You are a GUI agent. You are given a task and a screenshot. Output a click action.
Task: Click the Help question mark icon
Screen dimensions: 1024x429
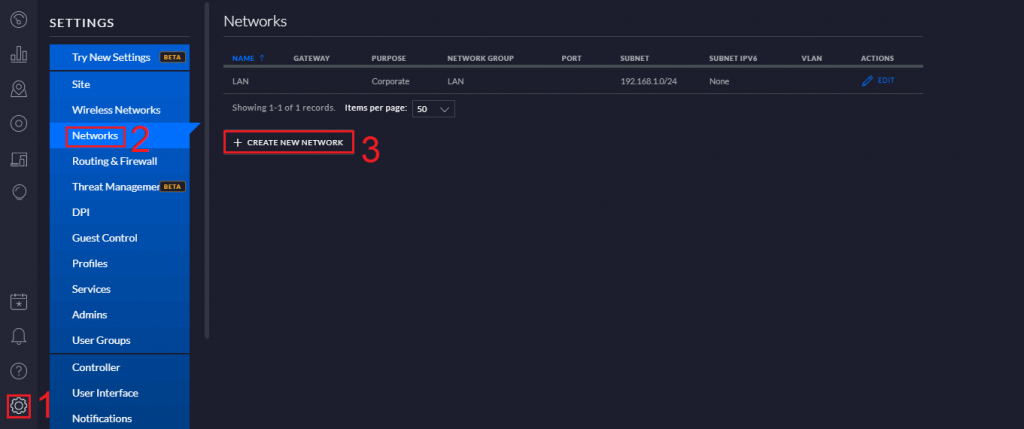(18, 371)
